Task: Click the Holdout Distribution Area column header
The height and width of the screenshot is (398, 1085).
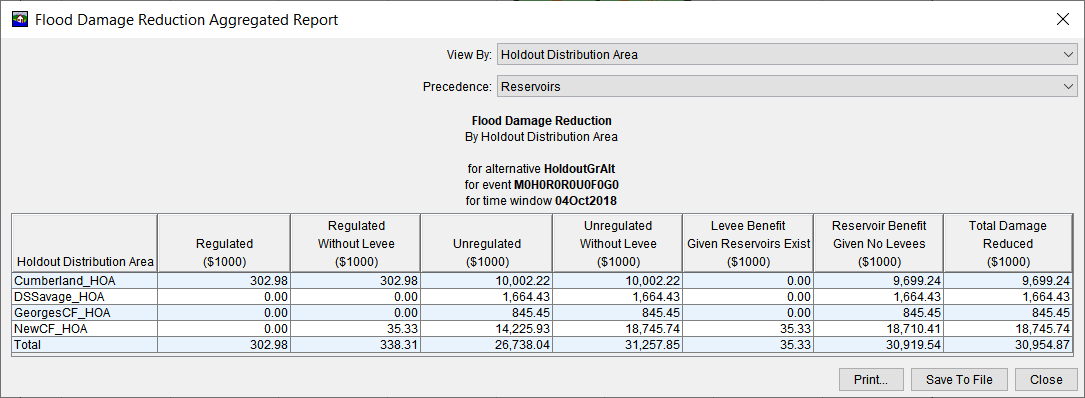Action: point(84,244)
